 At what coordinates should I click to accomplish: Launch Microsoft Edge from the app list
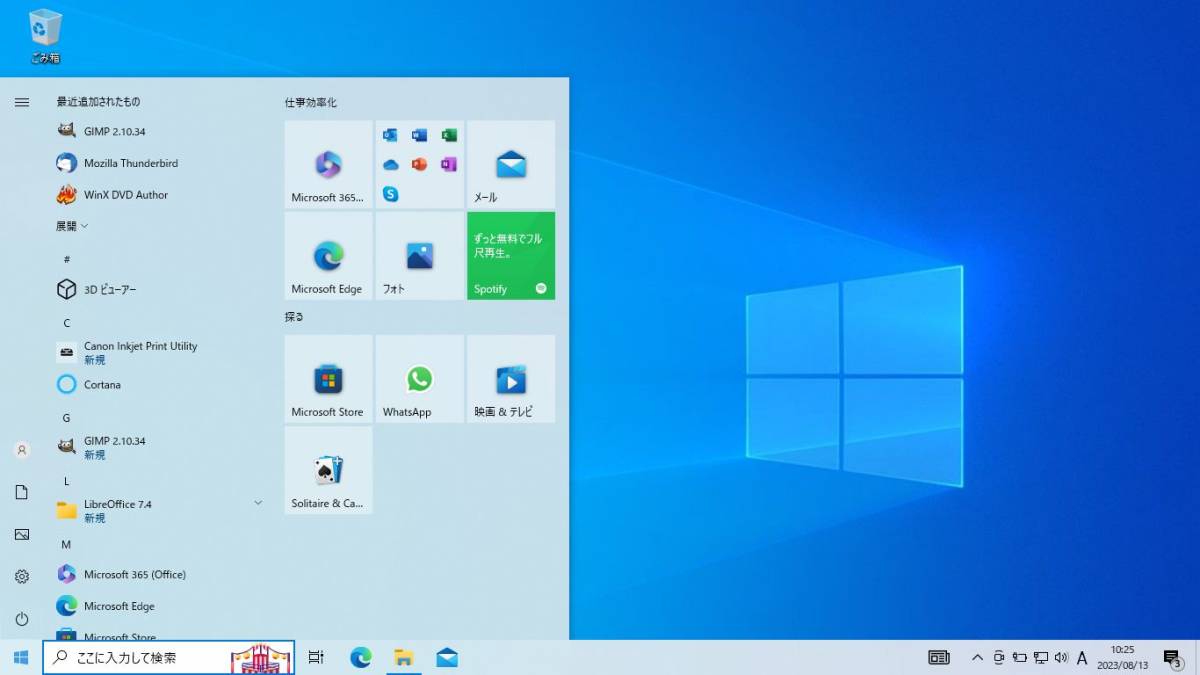pos(160,606)
